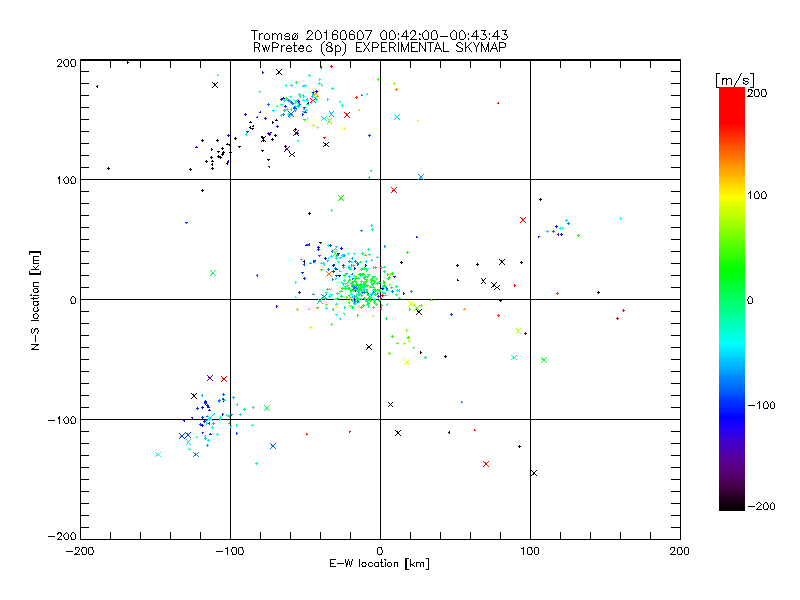Click the x-axis tick label '-200'

click(80, 551)
